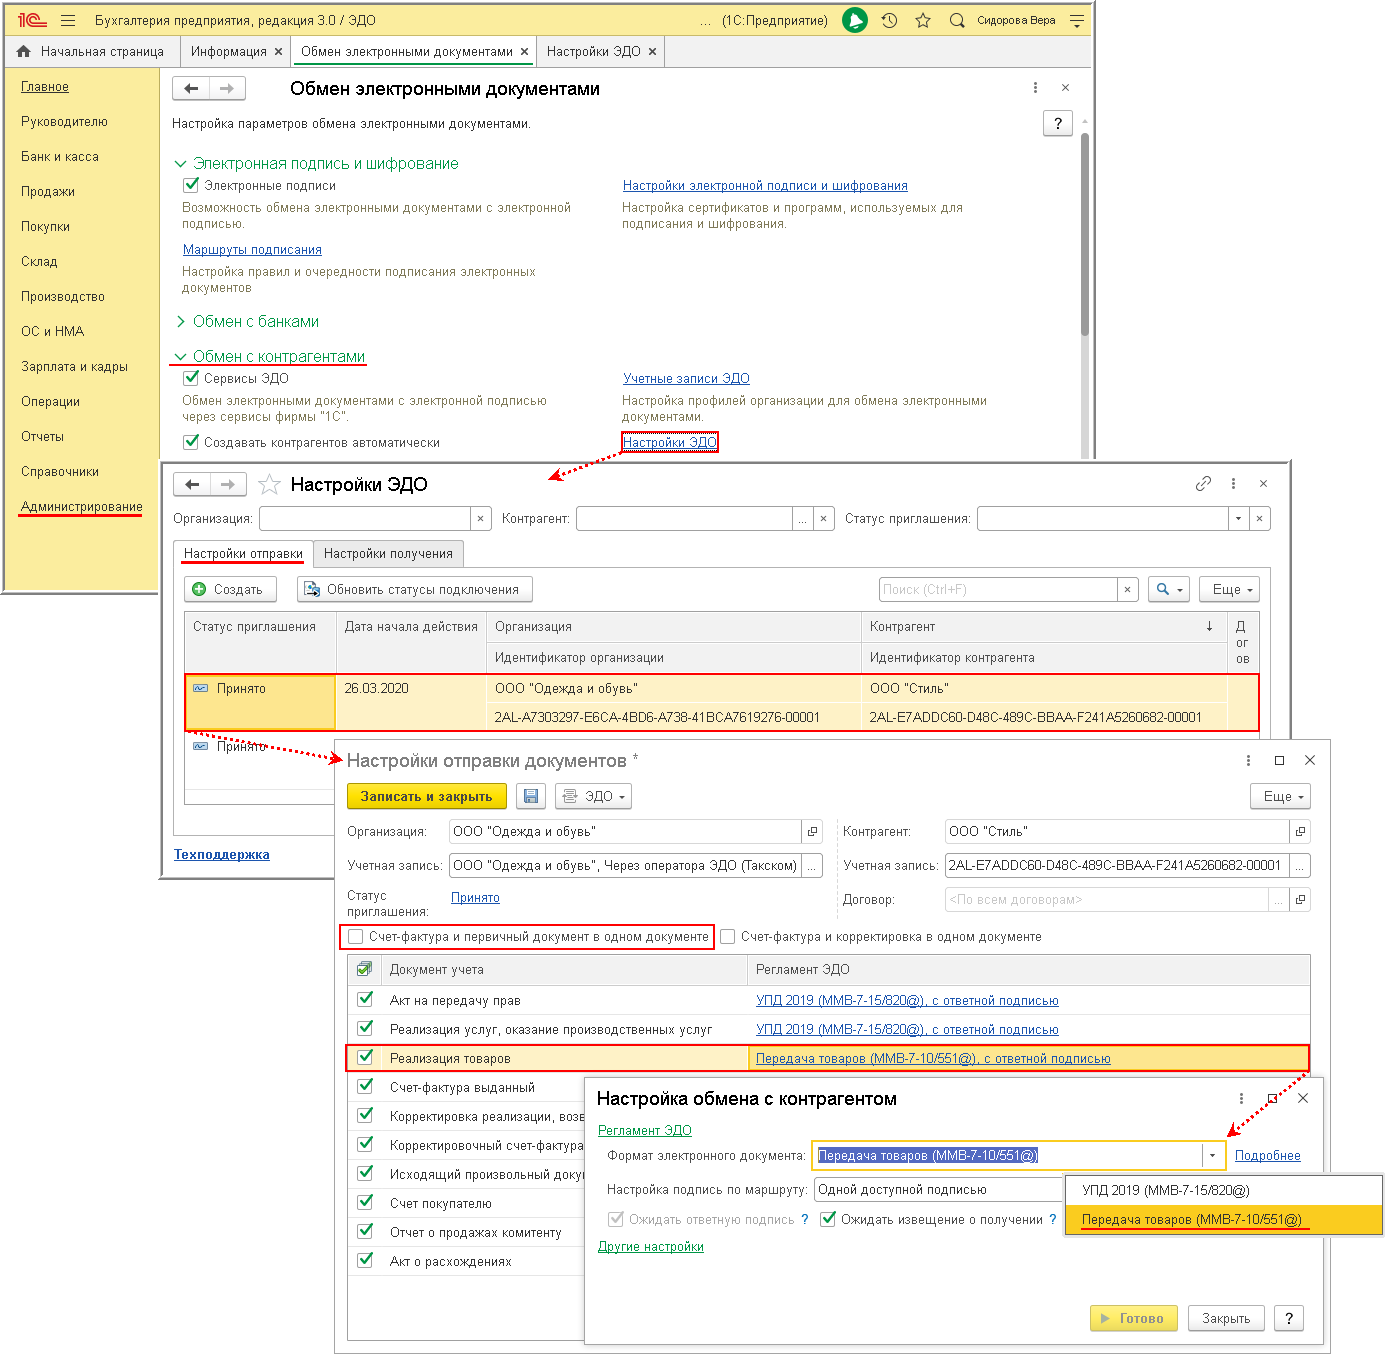Click Обновить статусы подключения button
1385x1356 pixels.
(415, 590)
